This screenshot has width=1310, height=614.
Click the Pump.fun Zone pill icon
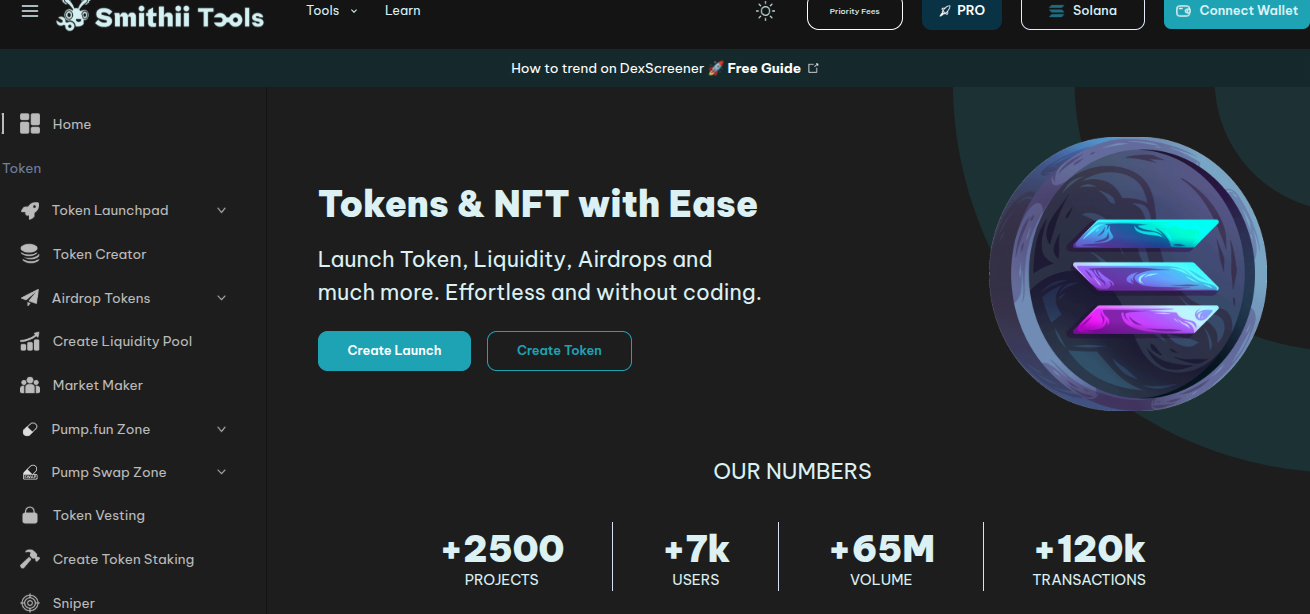(x=30, y=429)
